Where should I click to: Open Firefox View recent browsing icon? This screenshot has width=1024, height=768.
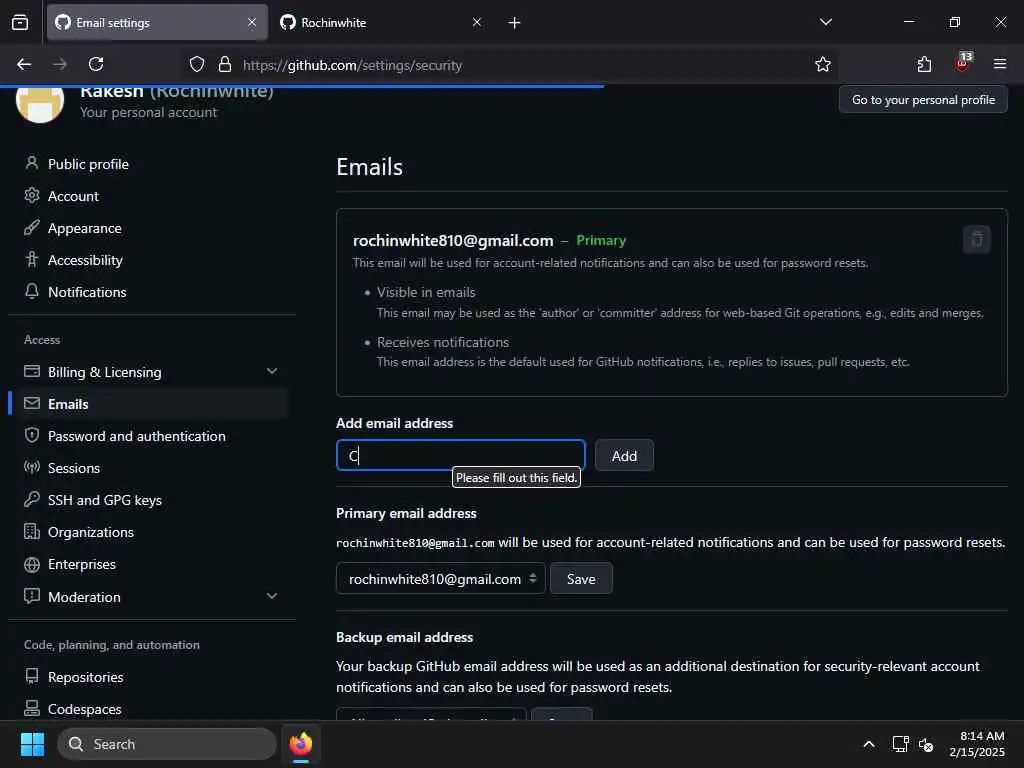coord(20,22)
